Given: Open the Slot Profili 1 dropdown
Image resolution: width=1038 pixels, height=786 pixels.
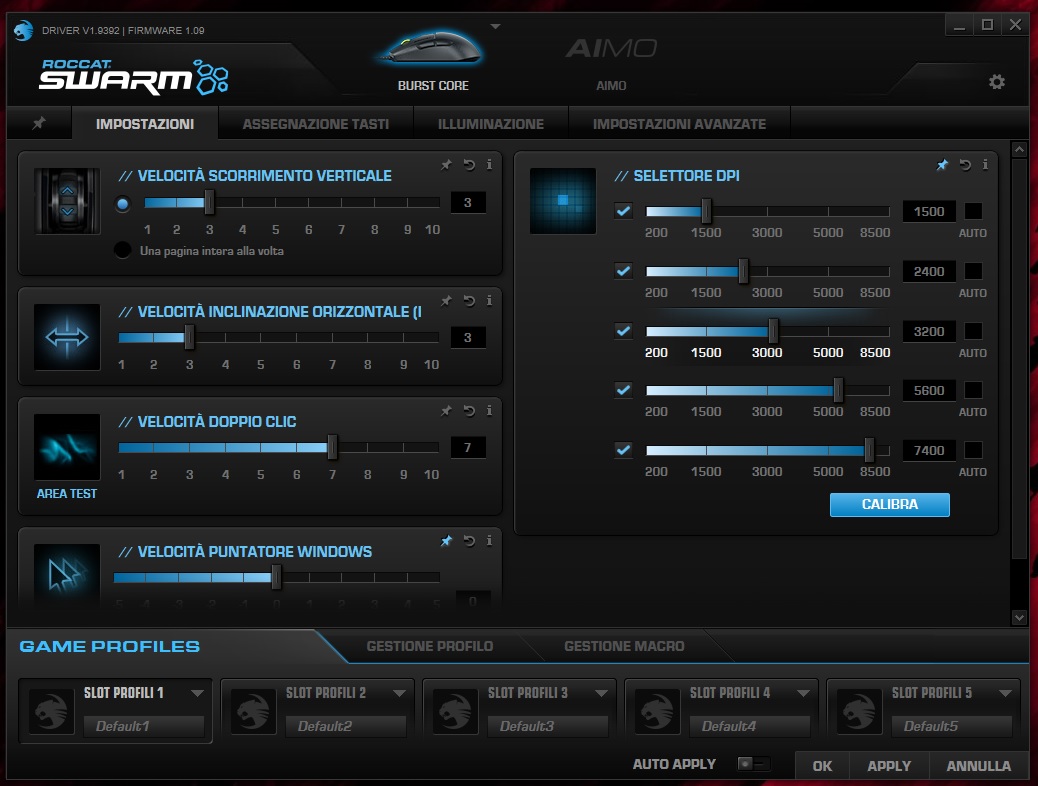Looking at the screenshot, I should tap(197, 693).
